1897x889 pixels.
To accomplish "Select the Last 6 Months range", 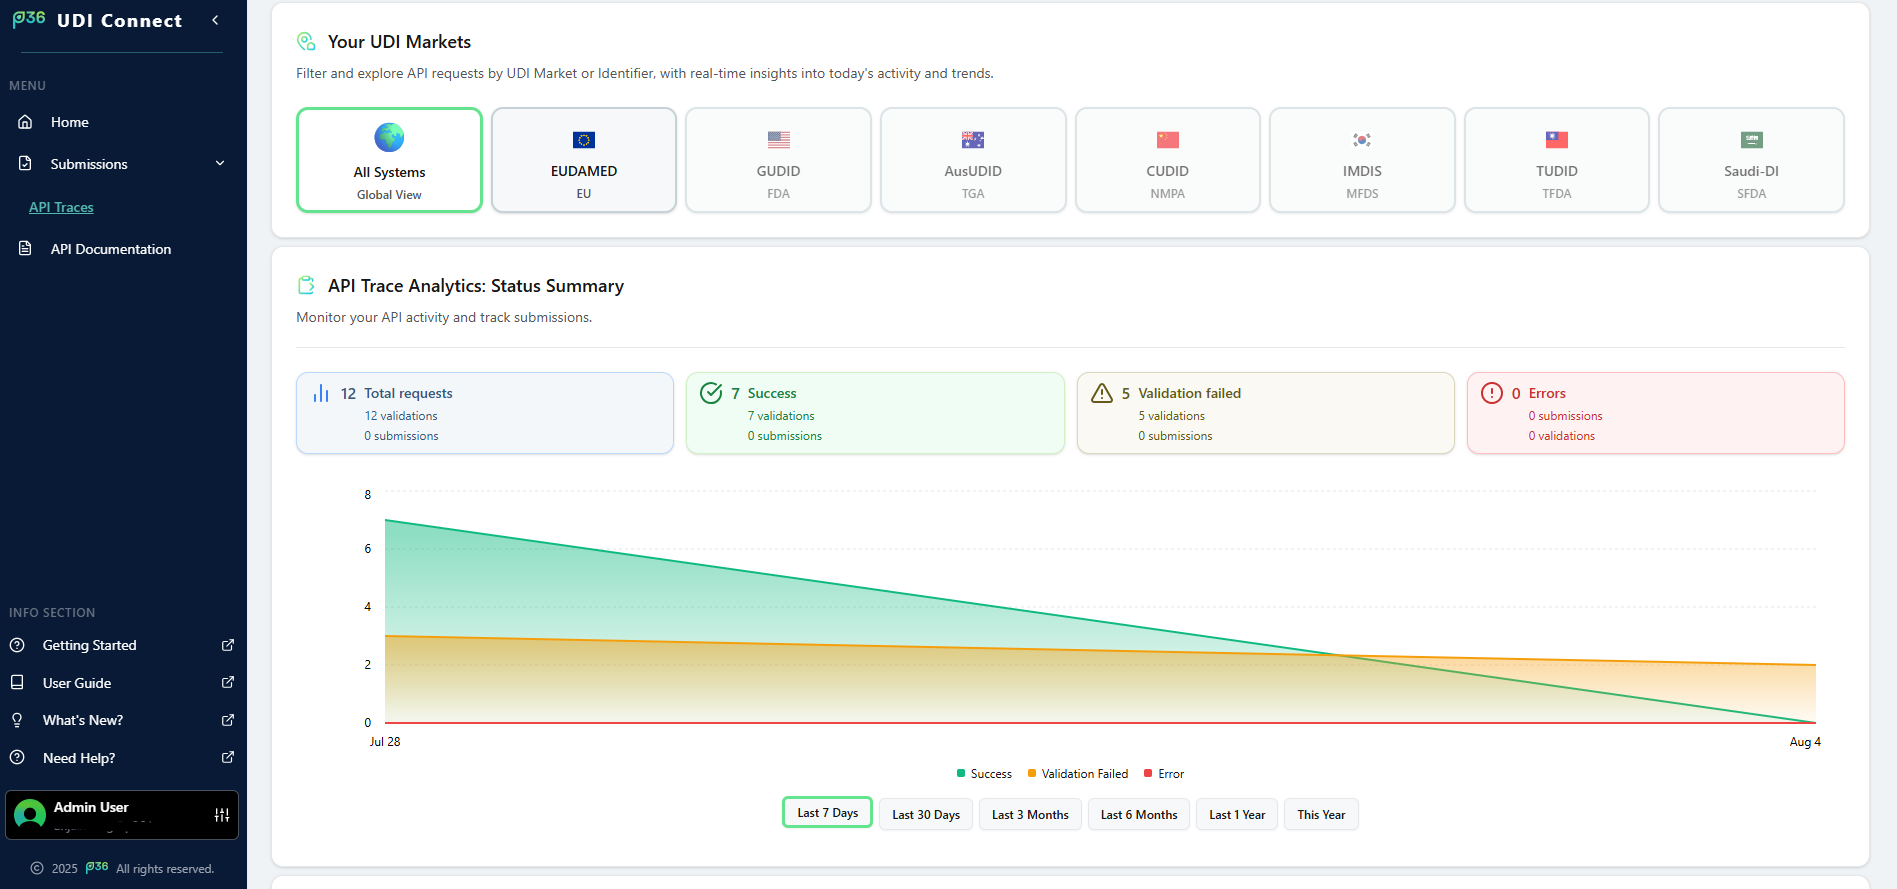I will [x=1139, y=814].
